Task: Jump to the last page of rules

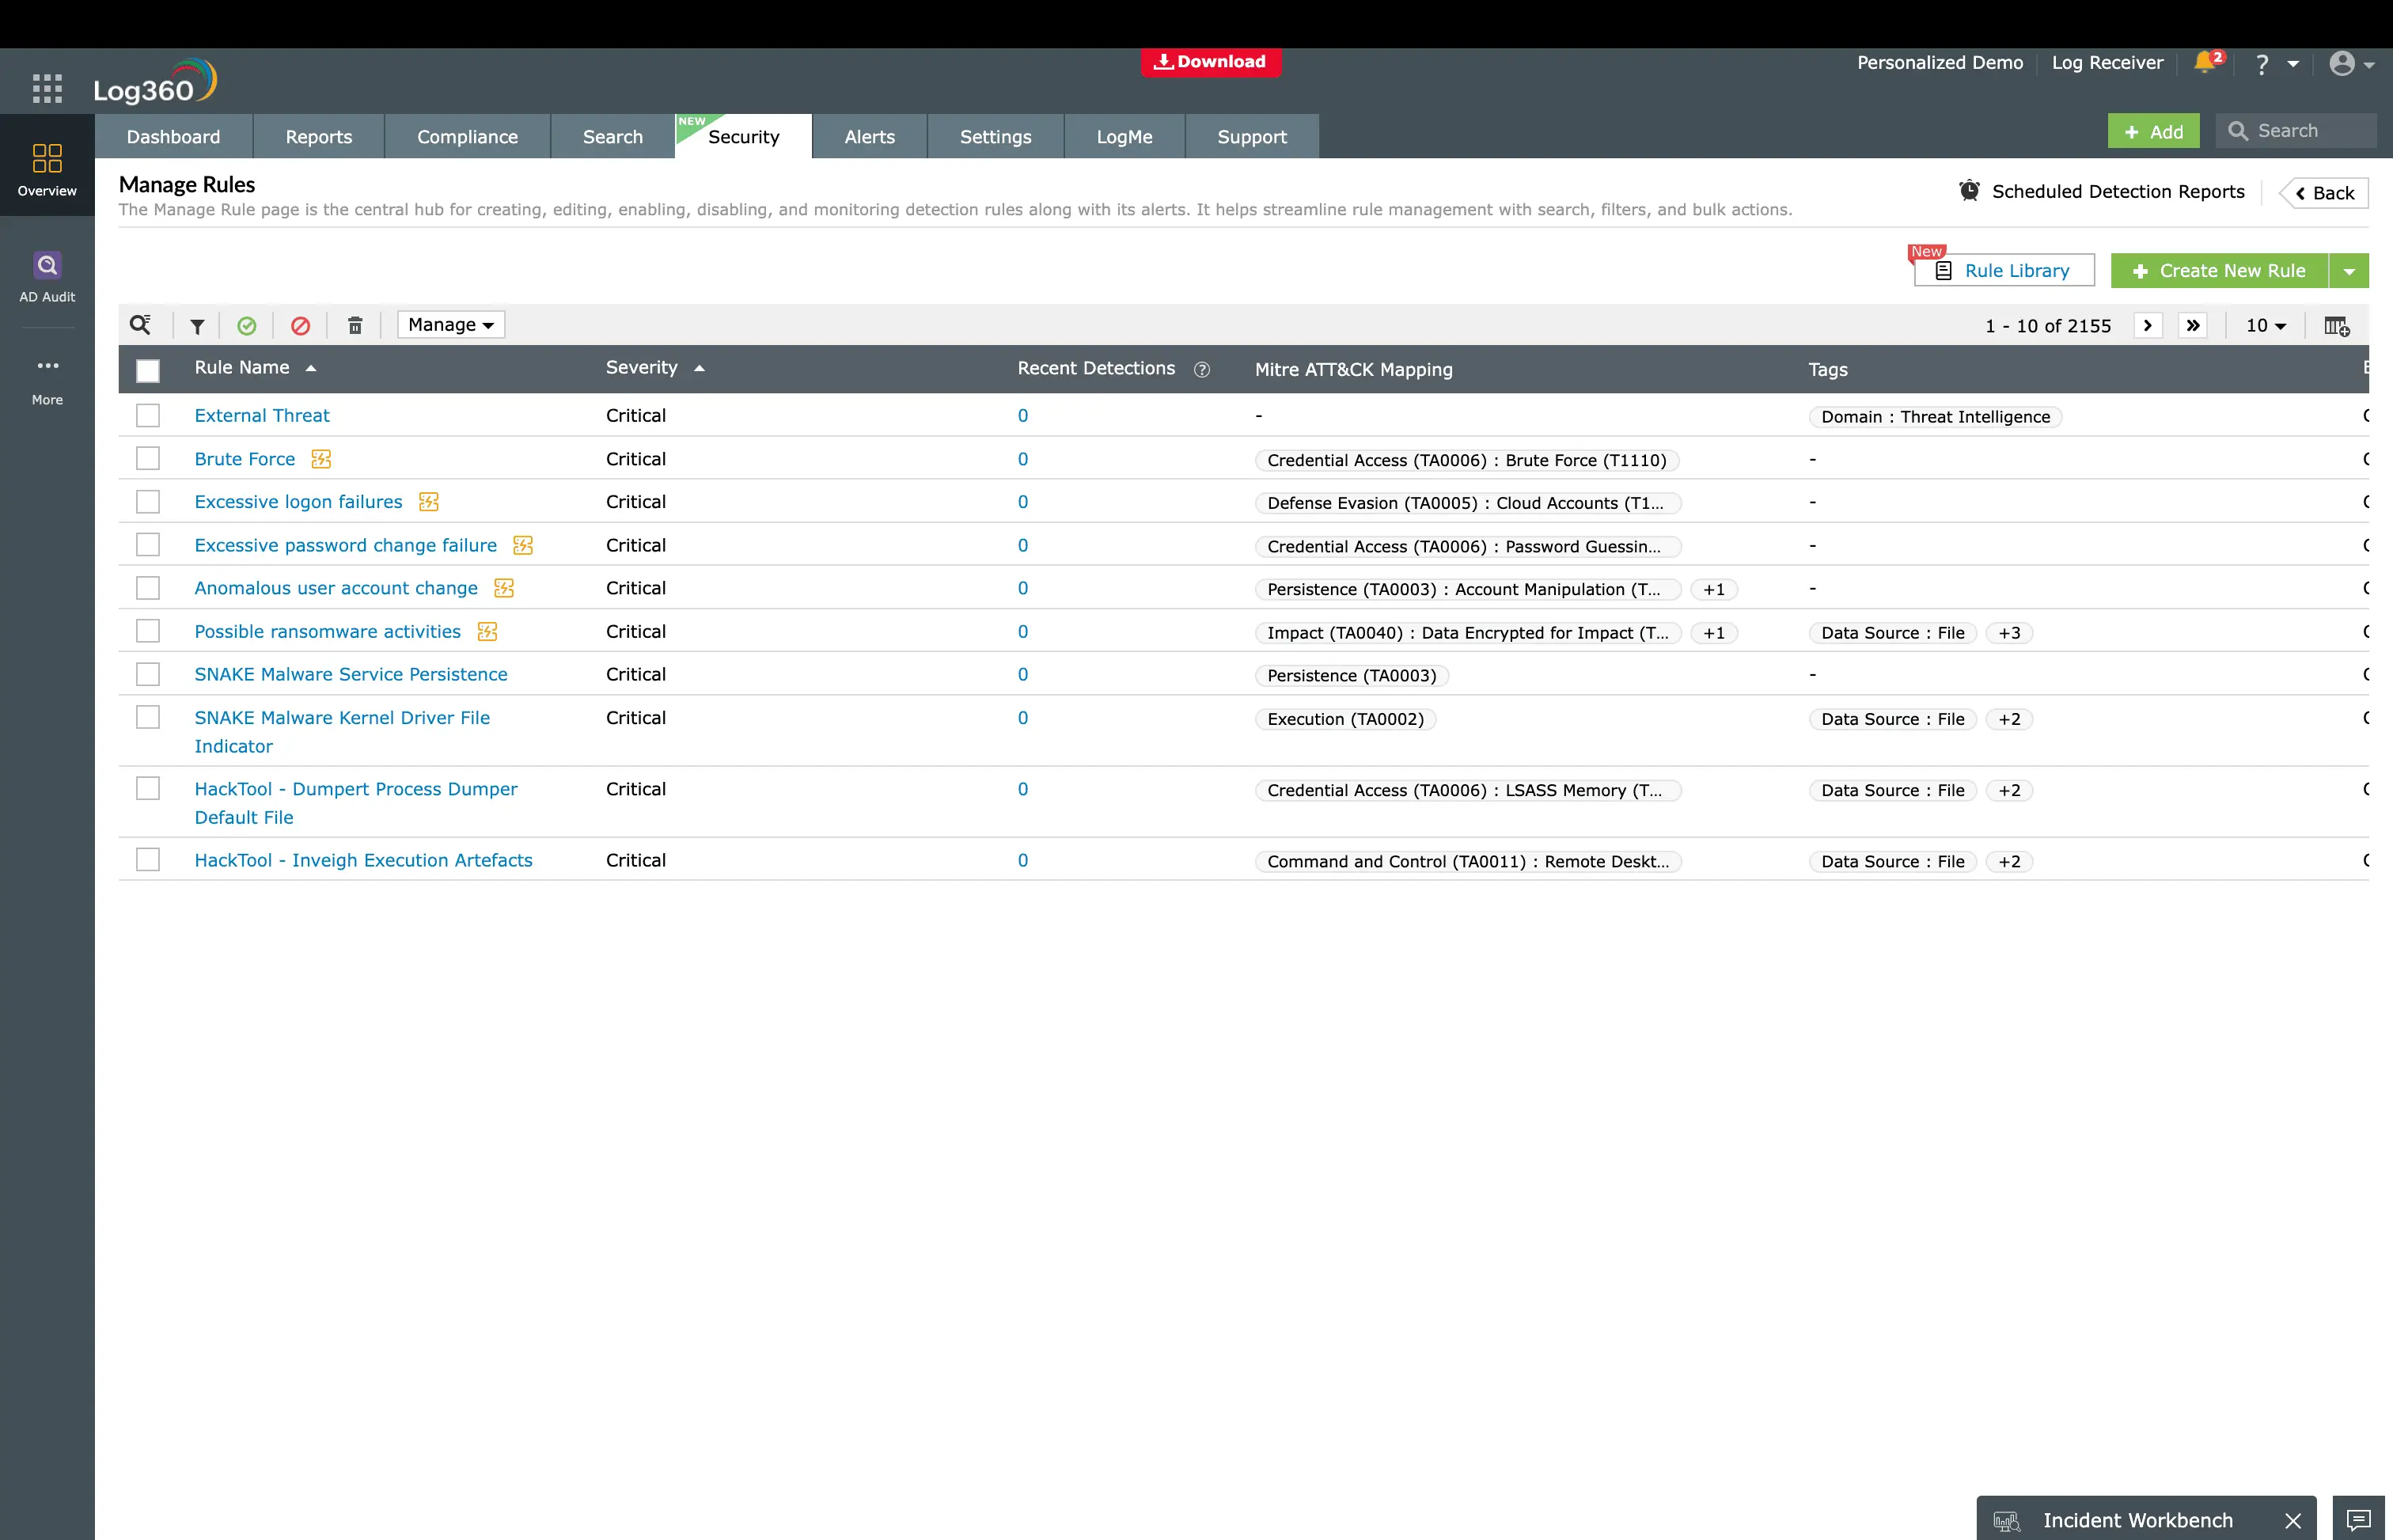Action: coord(2193,326)
